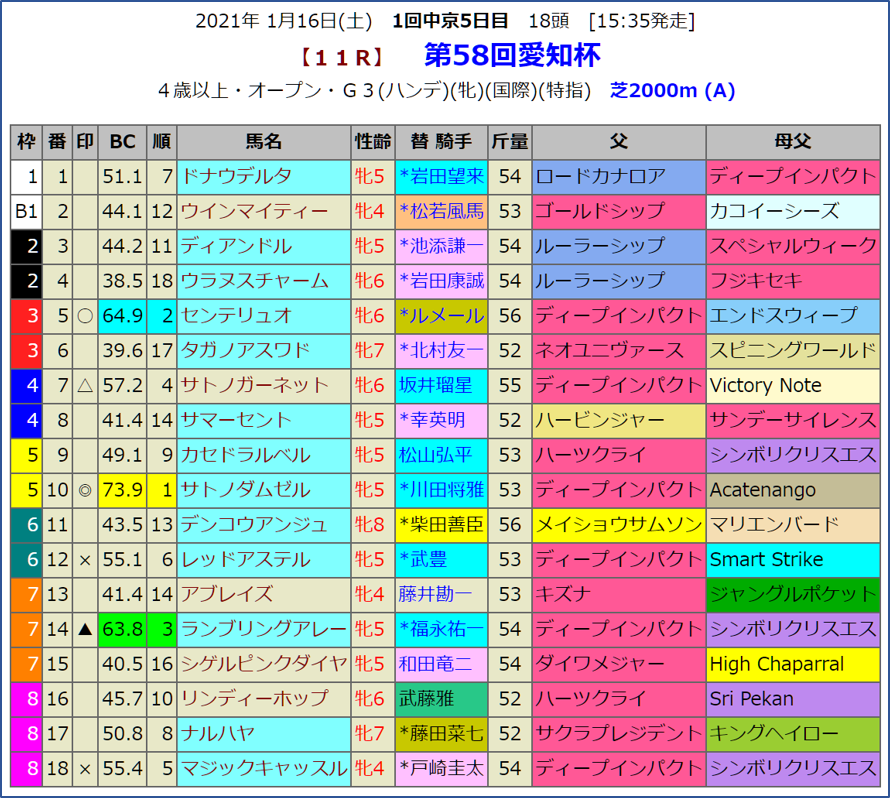Image resolution: width=890 pixels, height=798 pixels.
Task: Click the × mark on レッドアステル row
Action: [x=86, y=559]
